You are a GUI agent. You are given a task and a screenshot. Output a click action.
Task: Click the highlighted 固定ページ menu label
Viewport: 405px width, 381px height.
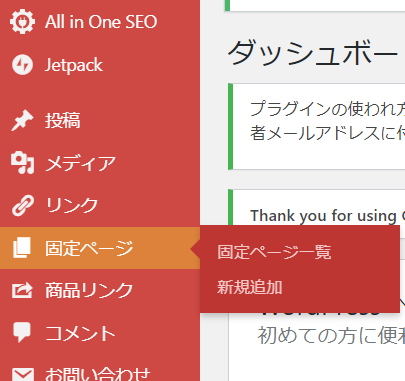pos(89,248)
